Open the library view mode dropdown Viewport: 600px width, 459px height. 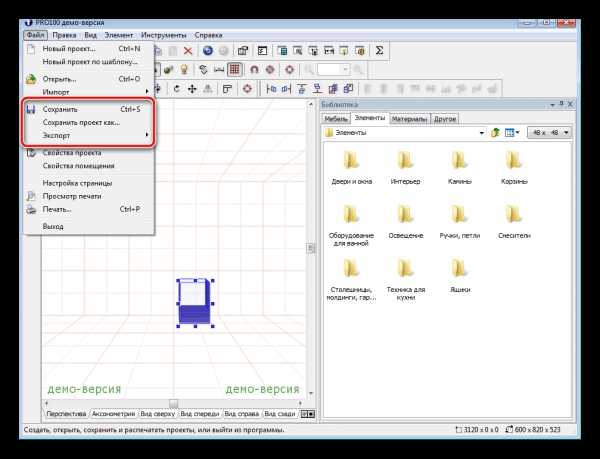(x=520, y=132)
